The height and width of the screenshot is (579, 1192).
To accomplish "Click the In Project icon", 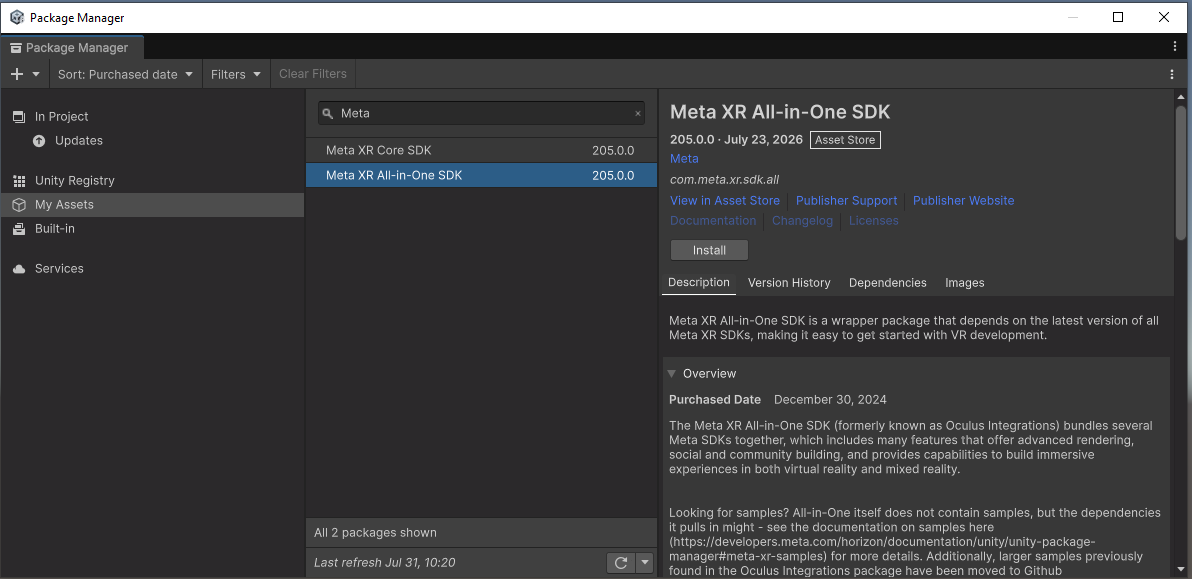I will [19, 116].
